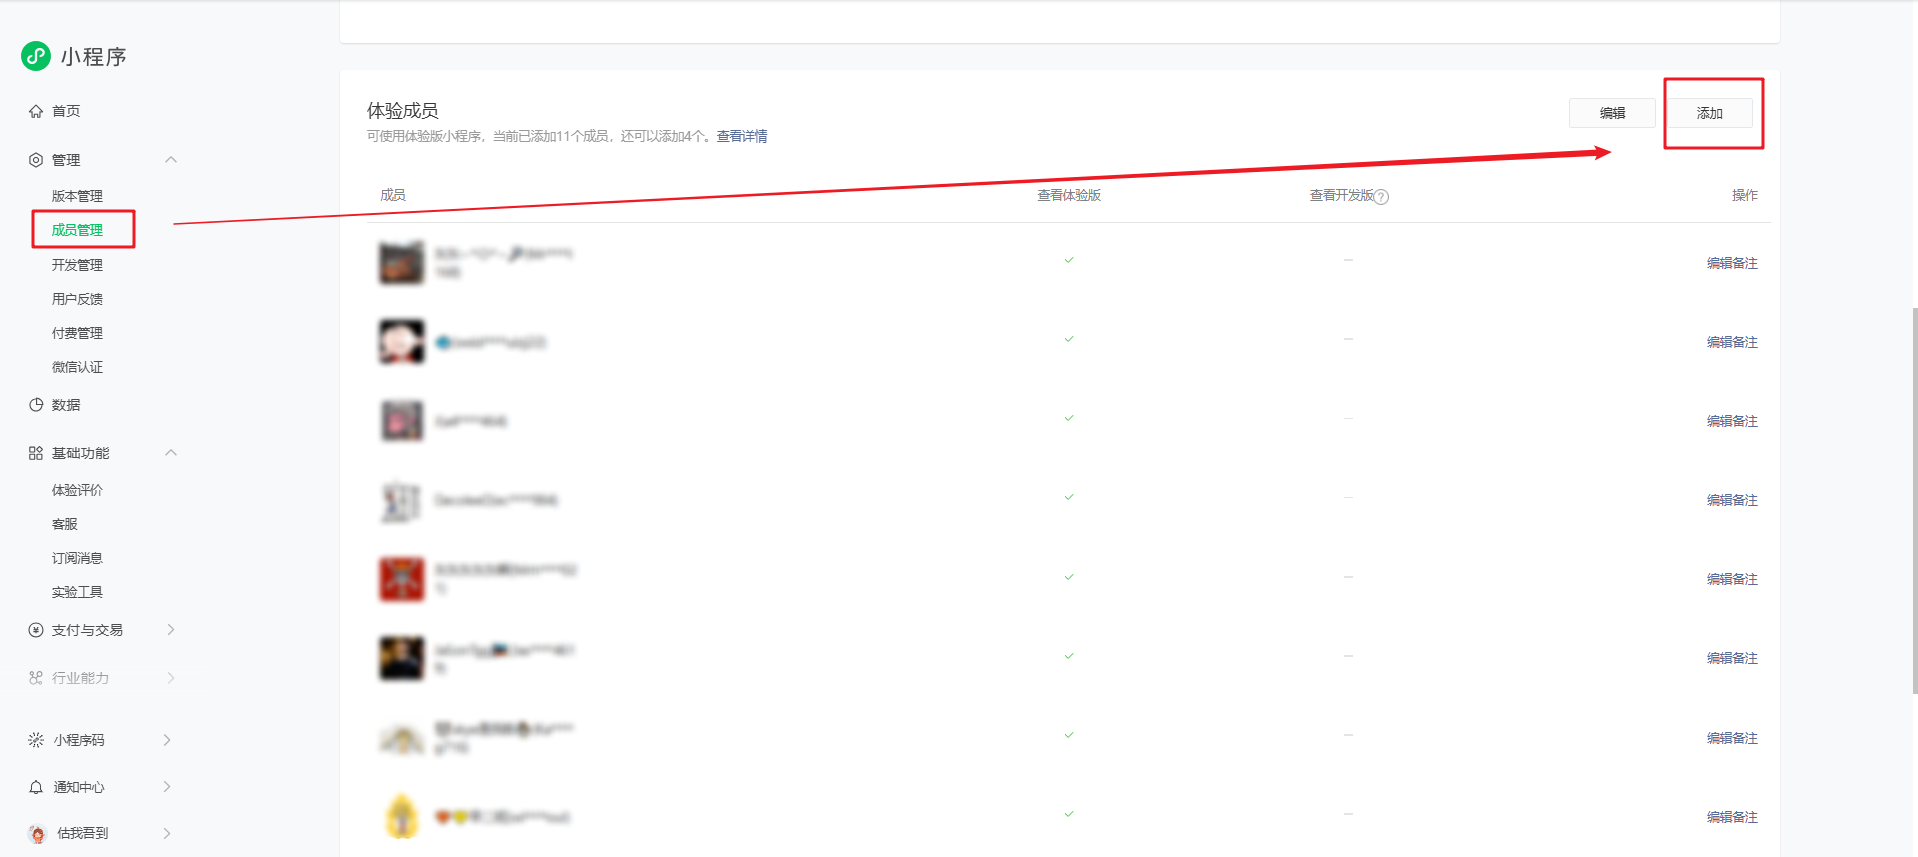The height and width of the screenshot is (857, 1918).
Task: Click the 添加 button to add a member
Action: [x=1710, y=113]
